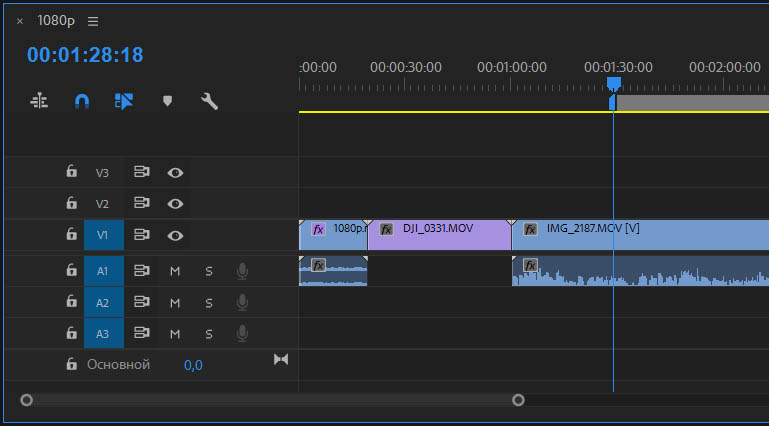Toggle lock on track A2
The image size is (769, 426).
tap(72, 301)
